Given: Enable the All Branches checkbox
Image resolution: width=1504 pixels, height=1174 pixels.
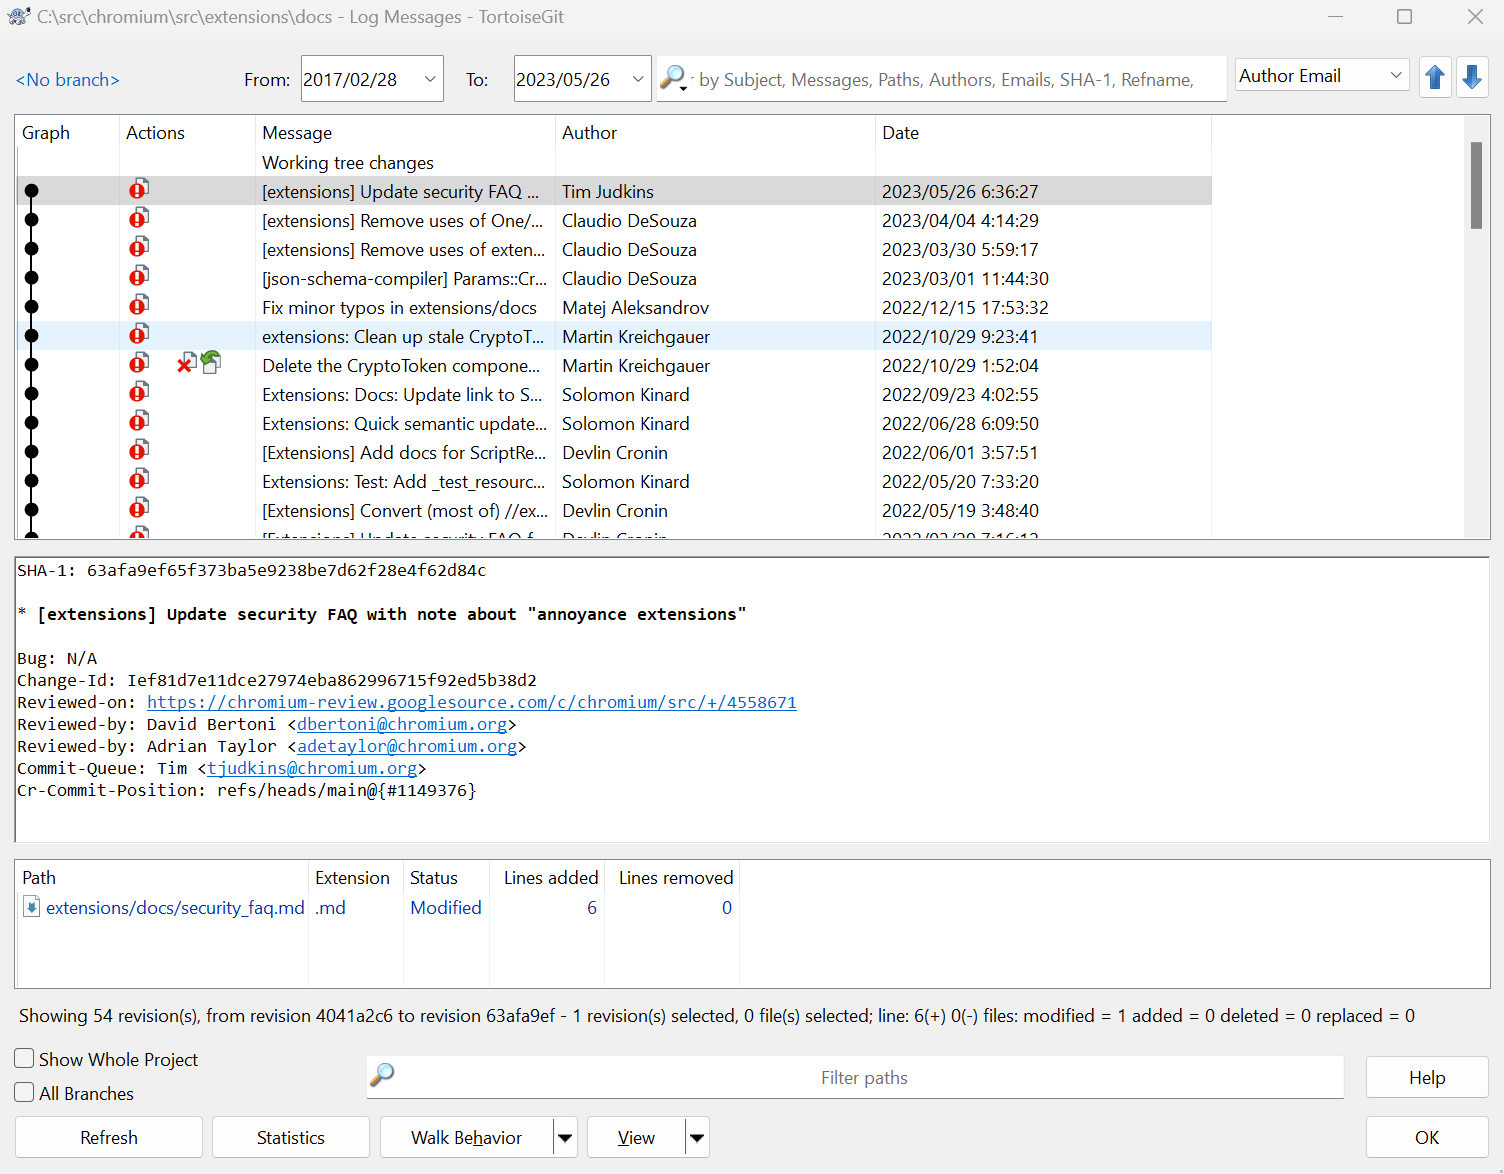Looking at the screenshot, I should click(x=23, y=1093).
